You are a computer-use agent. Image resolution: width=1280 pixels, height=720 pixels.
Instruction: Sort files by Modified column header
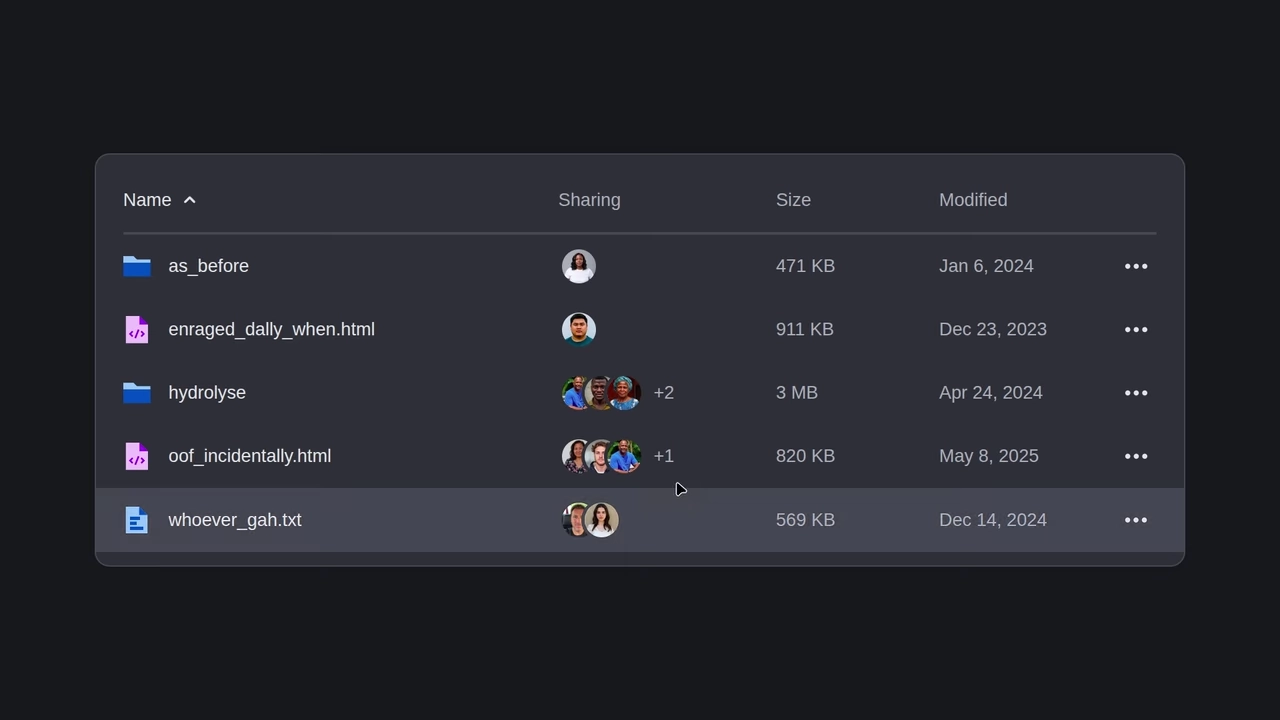(x=973, y=200)
